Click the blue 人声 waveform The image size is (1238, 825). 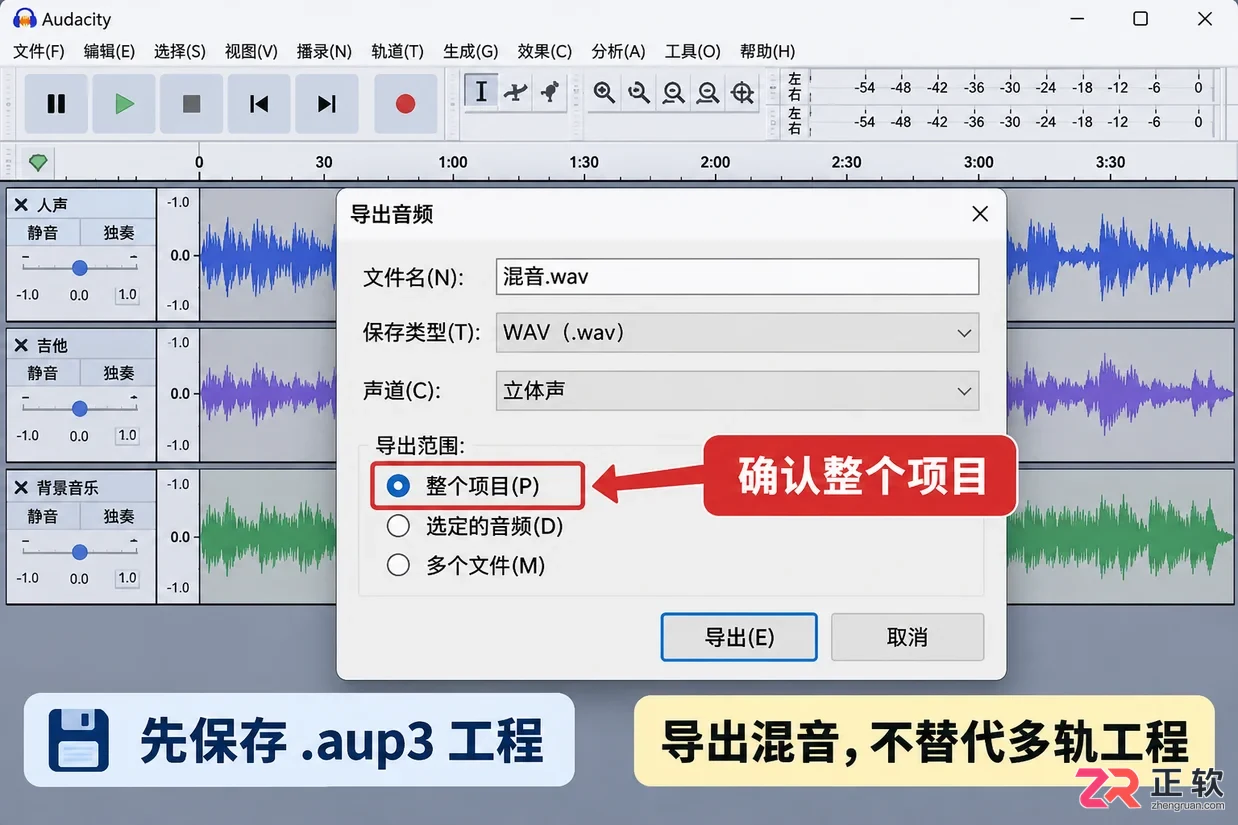click(x=1121, y=256)
